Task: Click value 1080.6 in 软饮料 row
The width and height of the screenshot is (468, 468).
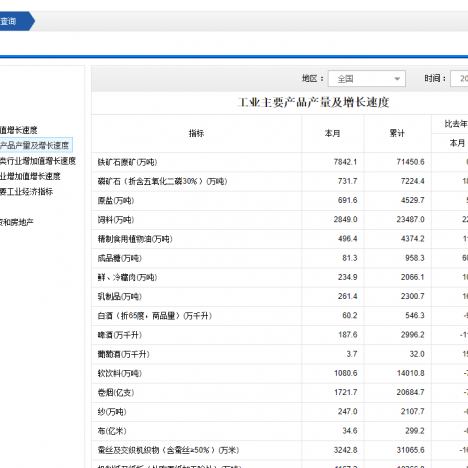Action: [345, 373]
